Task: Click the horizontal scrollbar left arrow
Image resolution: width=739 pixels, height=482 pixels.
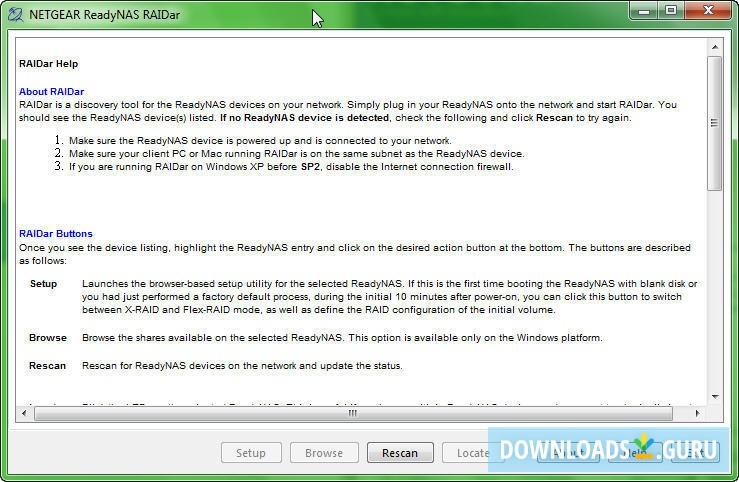Action: tap(24, 413)
